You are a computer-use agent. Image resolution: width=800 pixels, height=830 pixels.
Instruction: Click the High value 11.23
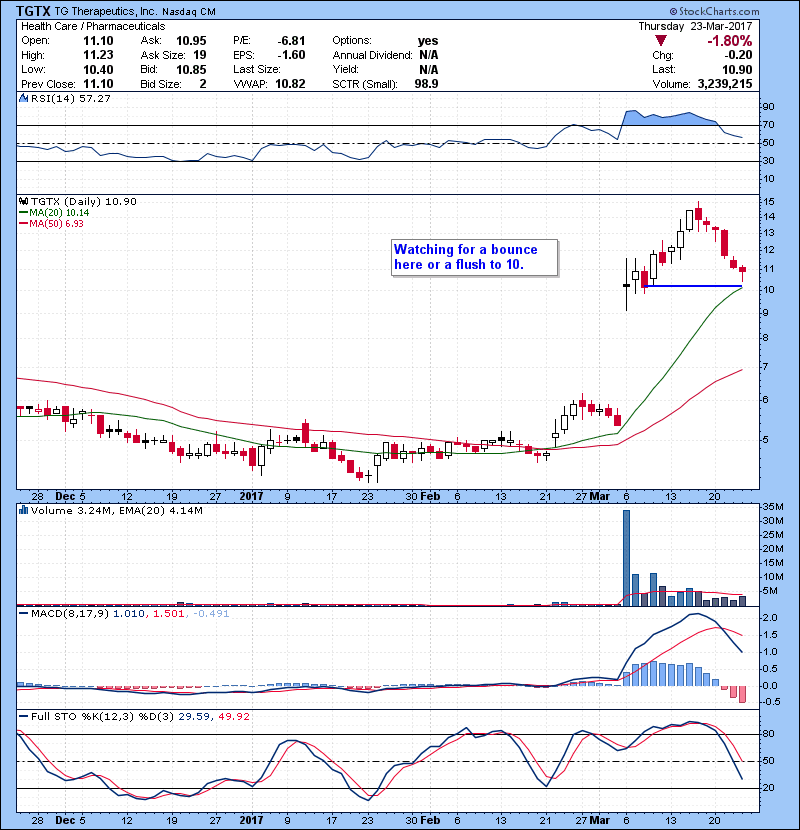(x=98, y=55)
